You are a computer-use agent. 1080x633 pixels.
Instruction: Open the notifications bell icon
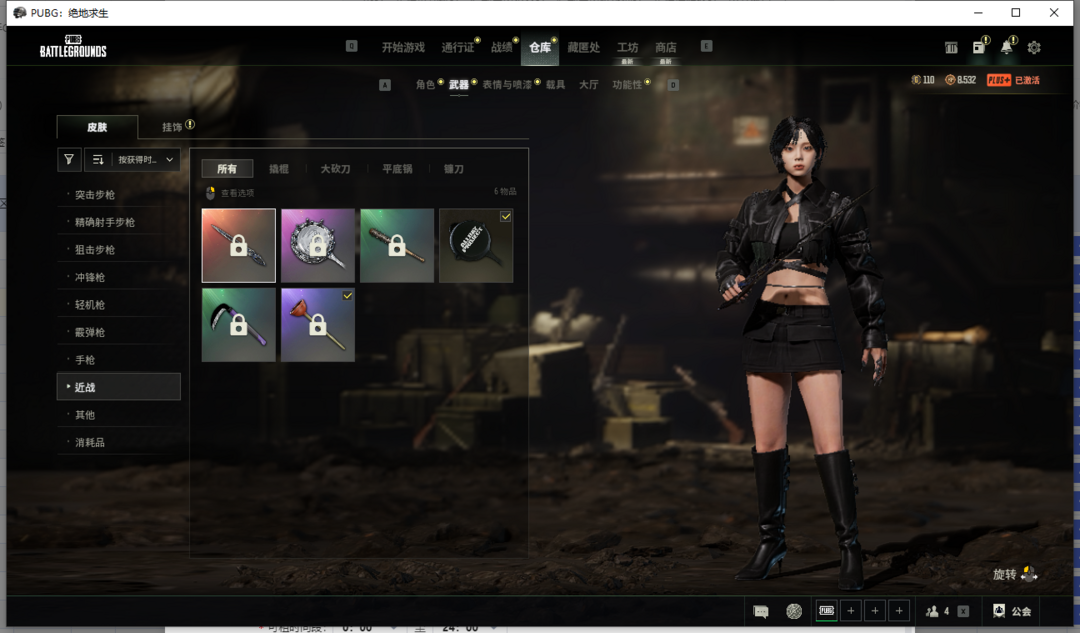tap(1006, 47)
